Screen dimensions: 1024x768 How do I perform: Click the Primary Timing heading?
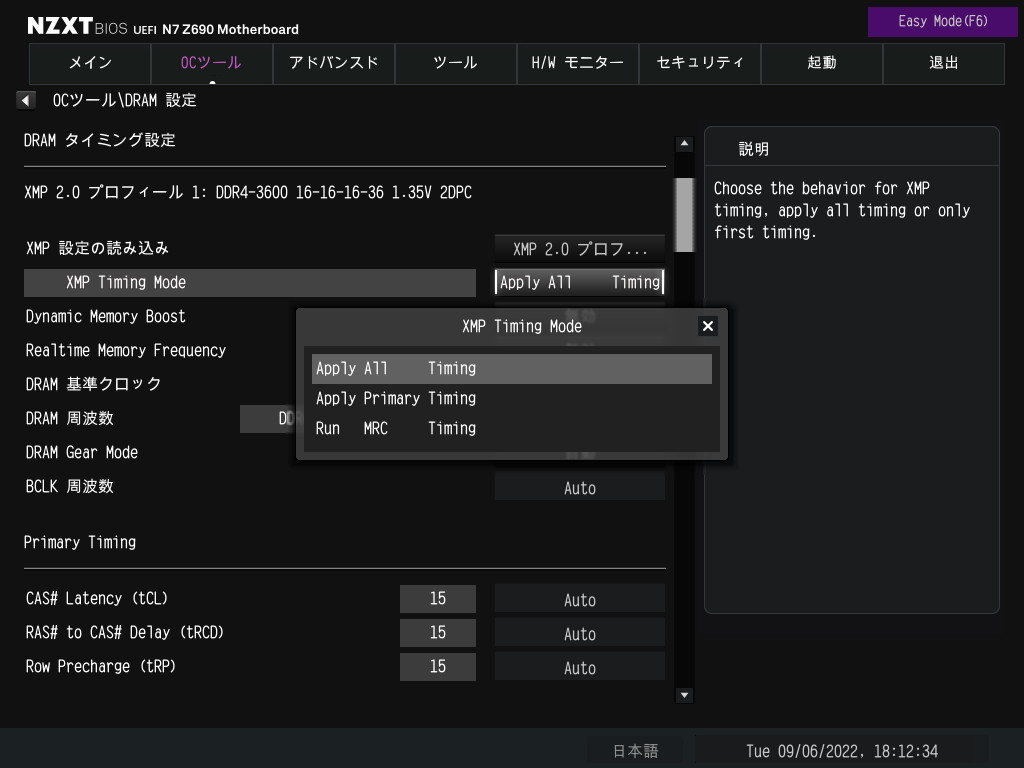click(x=80, y=543)
